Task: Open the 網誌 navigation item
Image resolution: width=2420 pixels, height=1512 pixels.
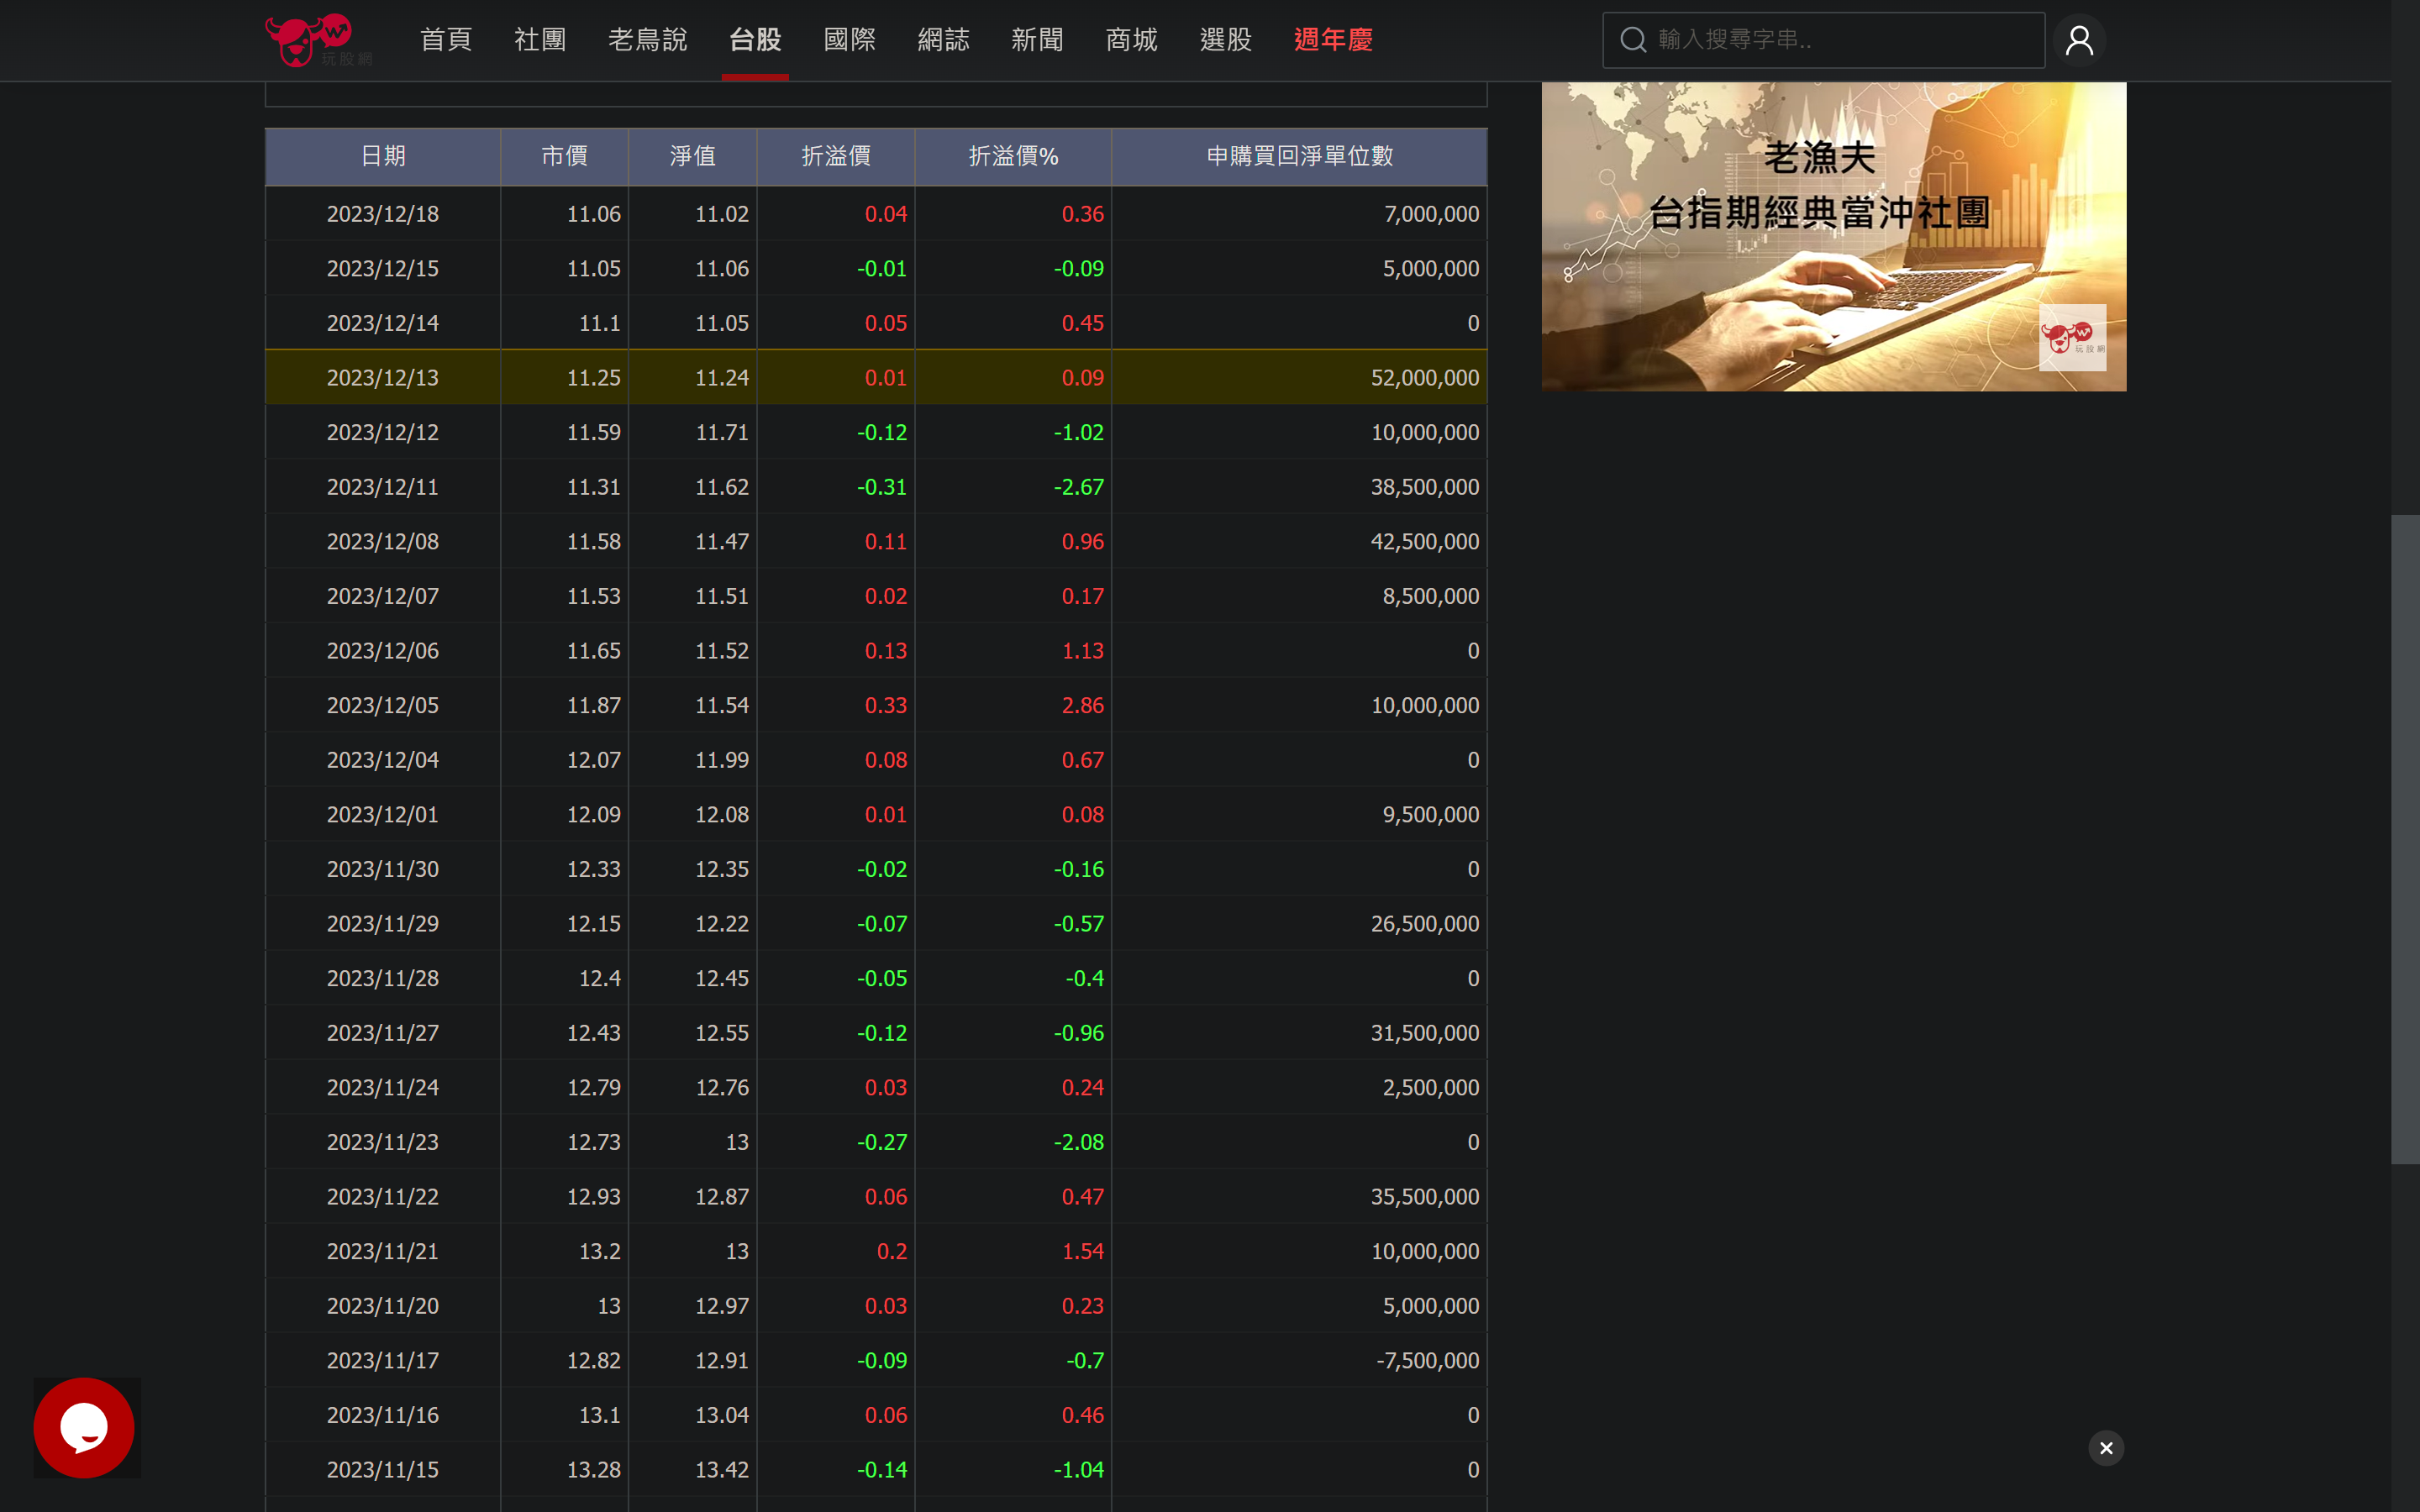Action: point(944,40)
